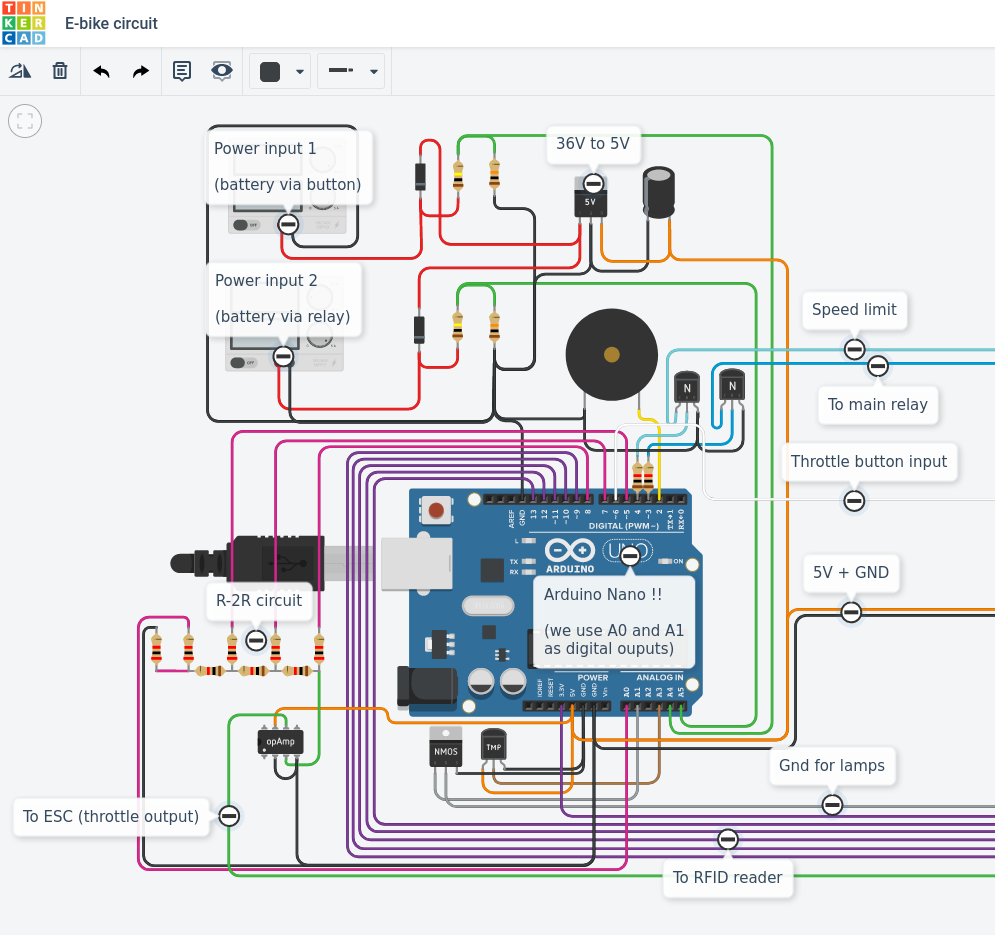
Task: Collapse the 36V to 5V annotation
Action: [593, 184]
